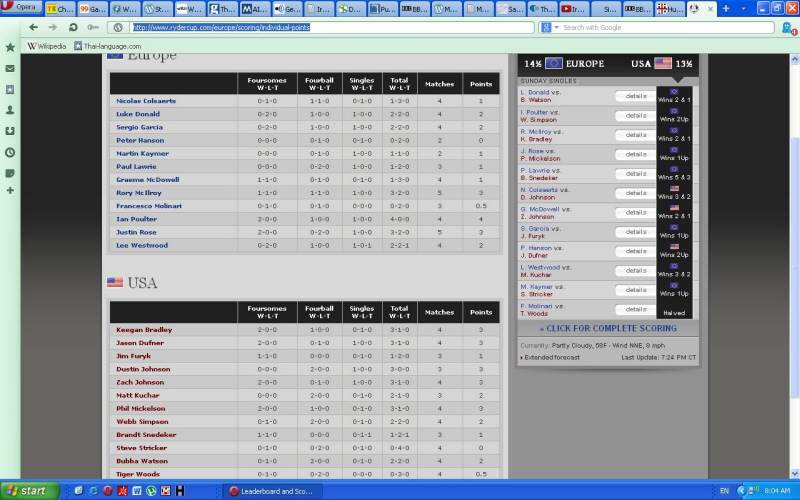The width and height of the screenshot is (800, 500).
Task: Click the EN language indicator in tray
Action: click(x=724, y=491)
